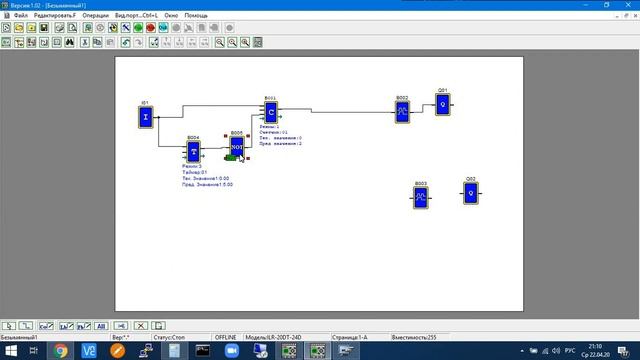This screenshot has height=360, width=640.
Task: Create a new document via toolbar
Action: [x=6, y=28]
